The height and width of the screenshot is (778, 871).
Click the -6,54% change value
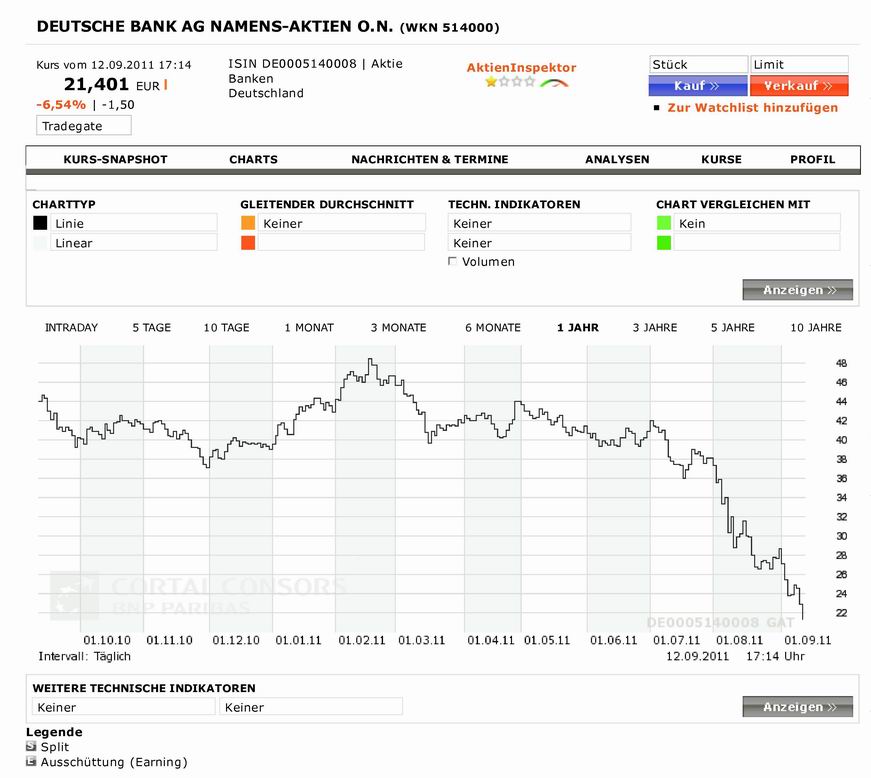click(61, 104)
